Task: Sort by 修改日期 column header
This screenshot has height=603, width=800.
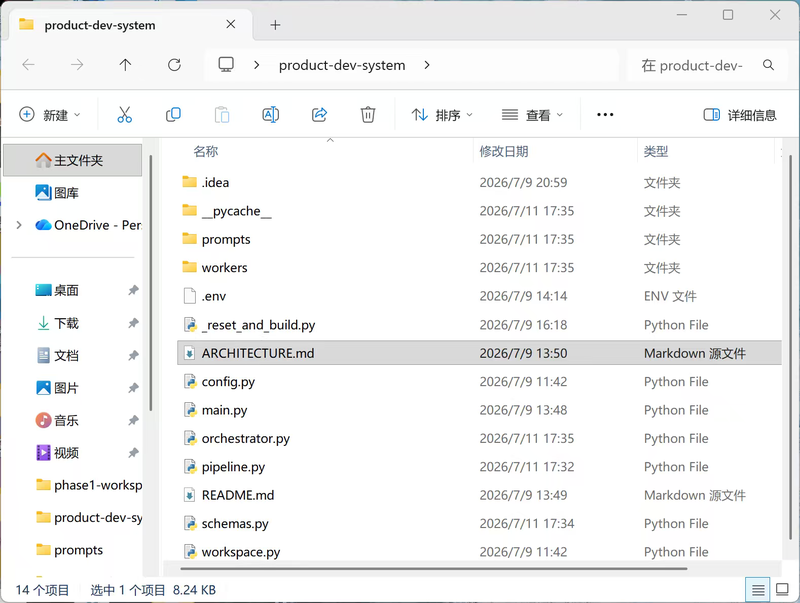Action: 504,152
